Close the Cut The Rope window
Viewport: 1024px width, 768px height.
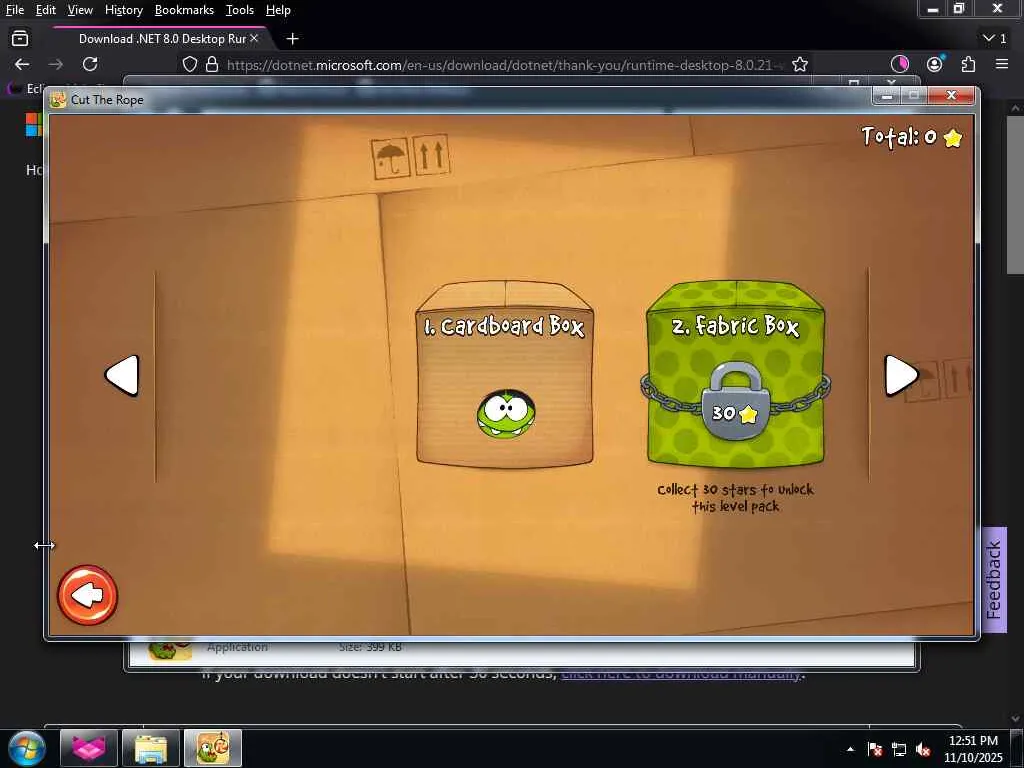point(952,96)
